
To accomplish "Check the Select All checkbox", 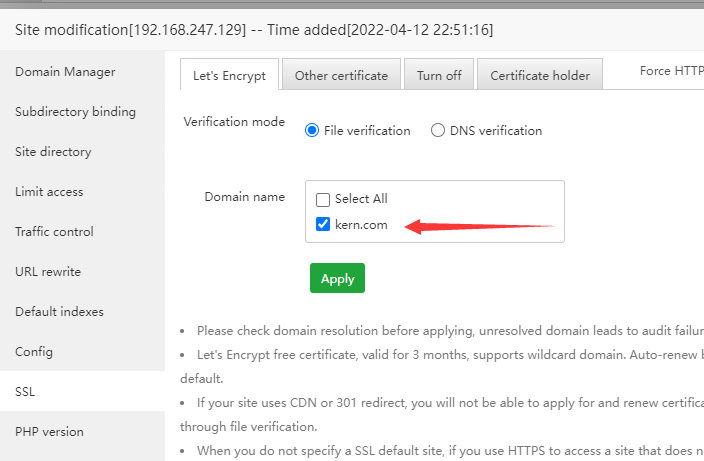I will (x=323, y=199).
